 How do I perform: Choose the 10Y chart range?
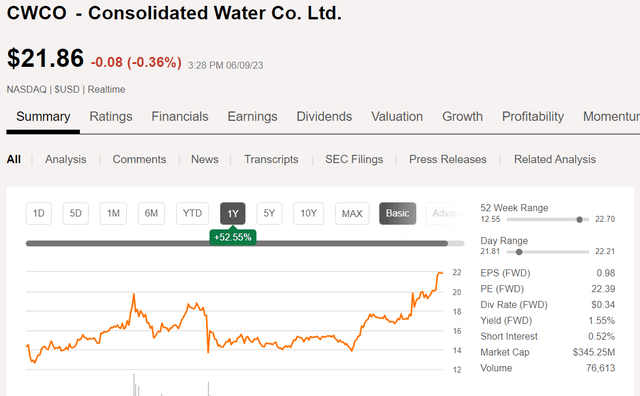tap(309, 214)
